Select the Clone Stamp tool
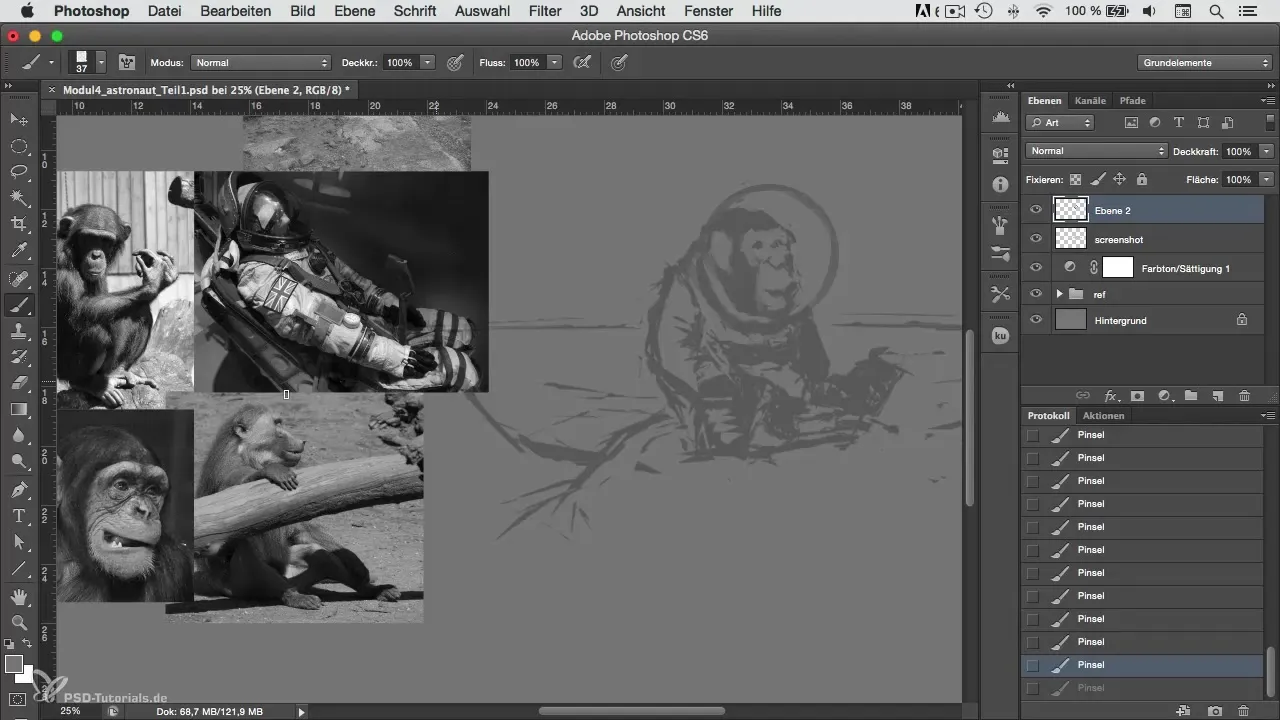The width and height of the screenshot is (1280, 720). point(19,331)
